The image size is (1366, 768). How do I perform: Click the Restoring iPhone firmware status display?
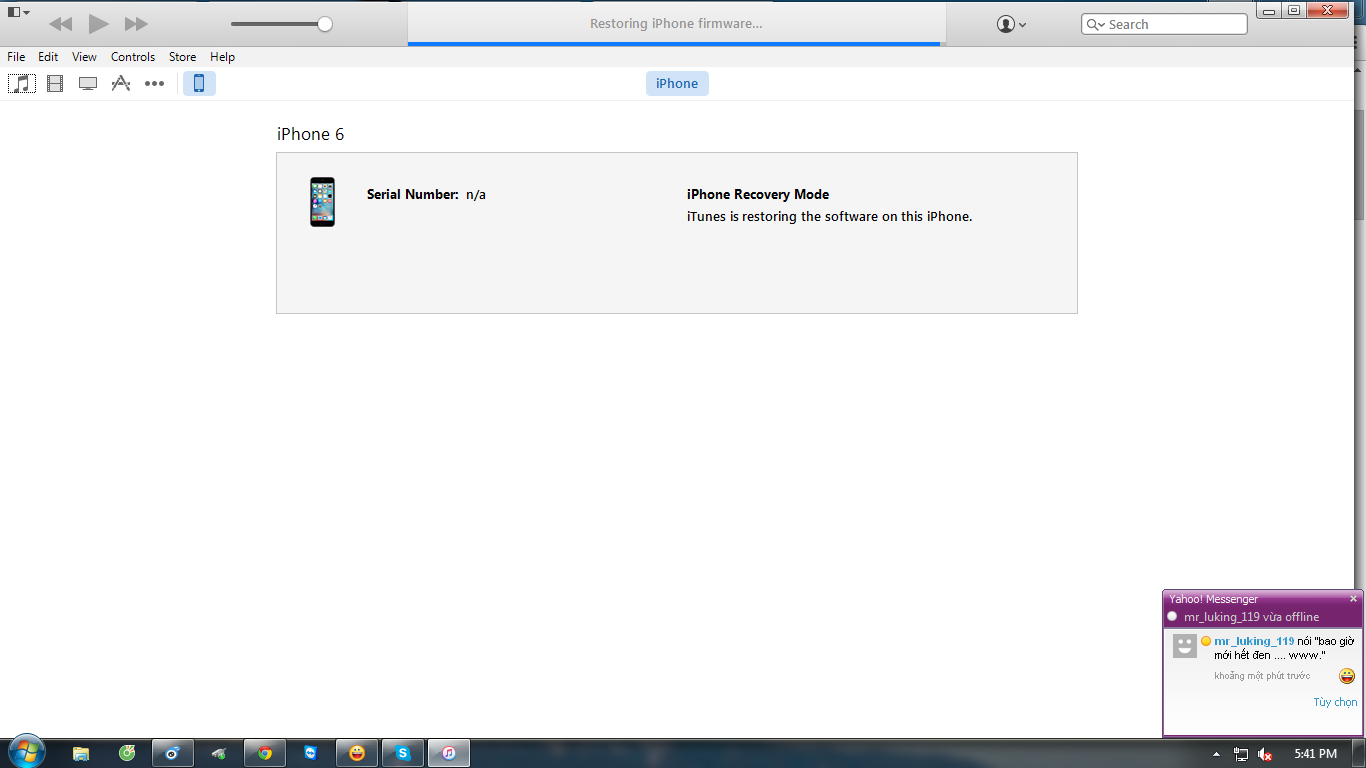tap(676, 23)
